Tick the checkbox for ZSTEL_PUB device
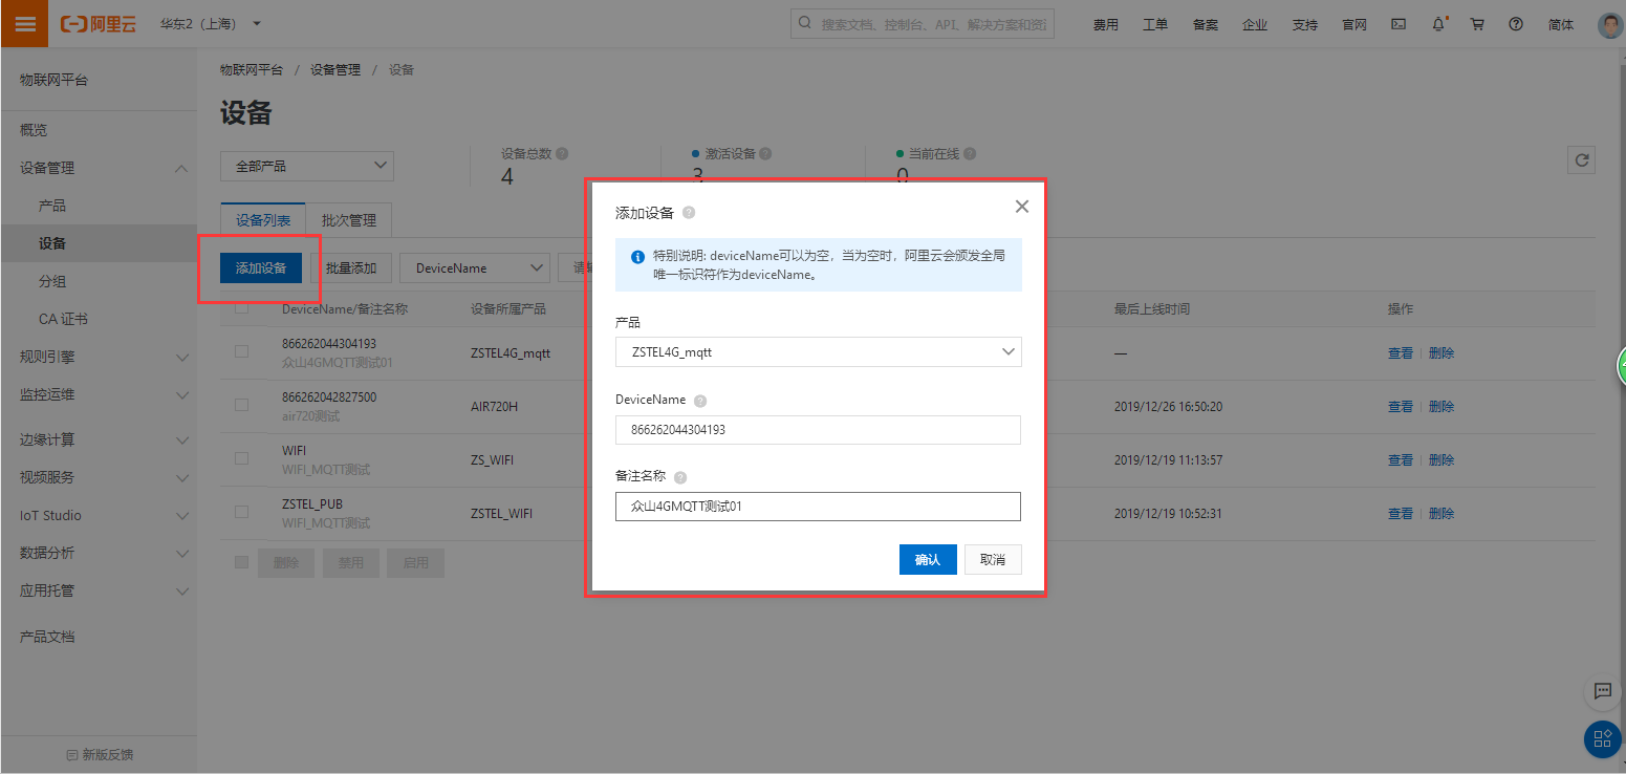Screen dimensions: 1626x774 tap(241, 512)
